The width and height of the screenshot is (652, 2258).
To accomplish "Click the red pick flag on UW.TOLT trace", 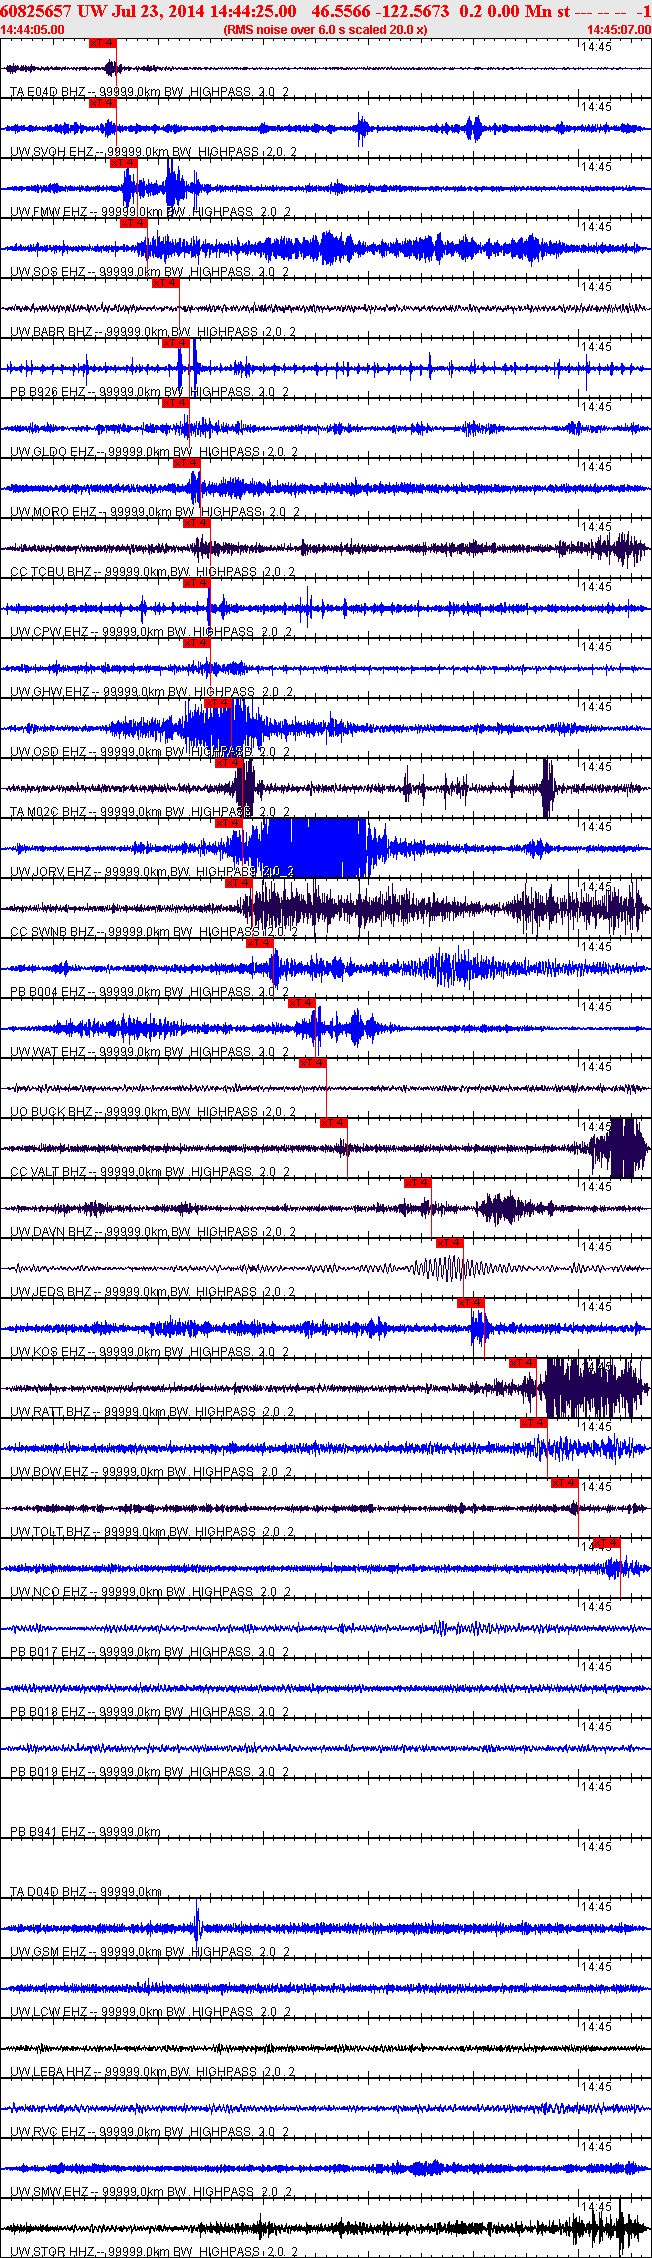I will (x=565, y=1483).
